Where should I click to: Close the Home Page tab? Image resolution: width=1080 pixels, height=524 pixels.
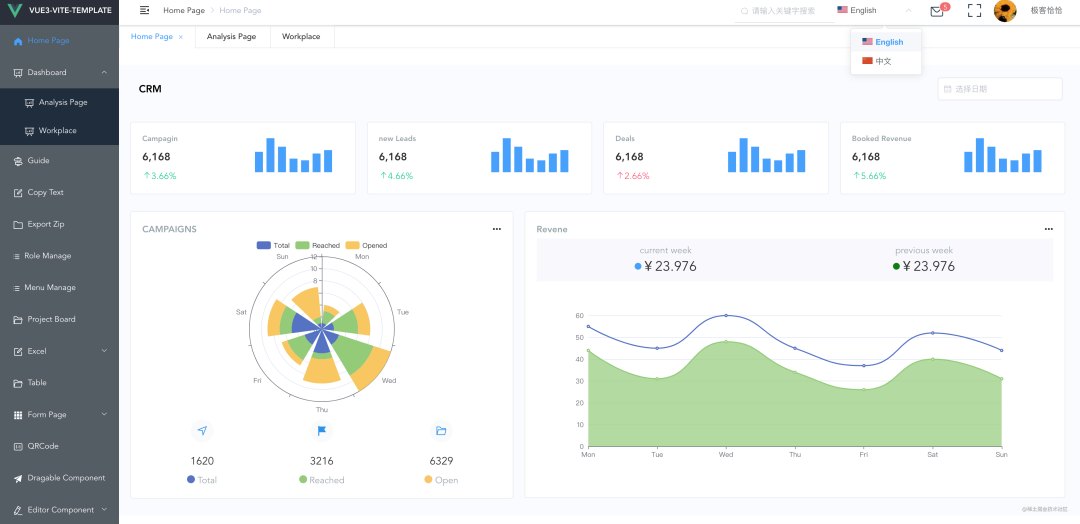[x=181, y=37]
